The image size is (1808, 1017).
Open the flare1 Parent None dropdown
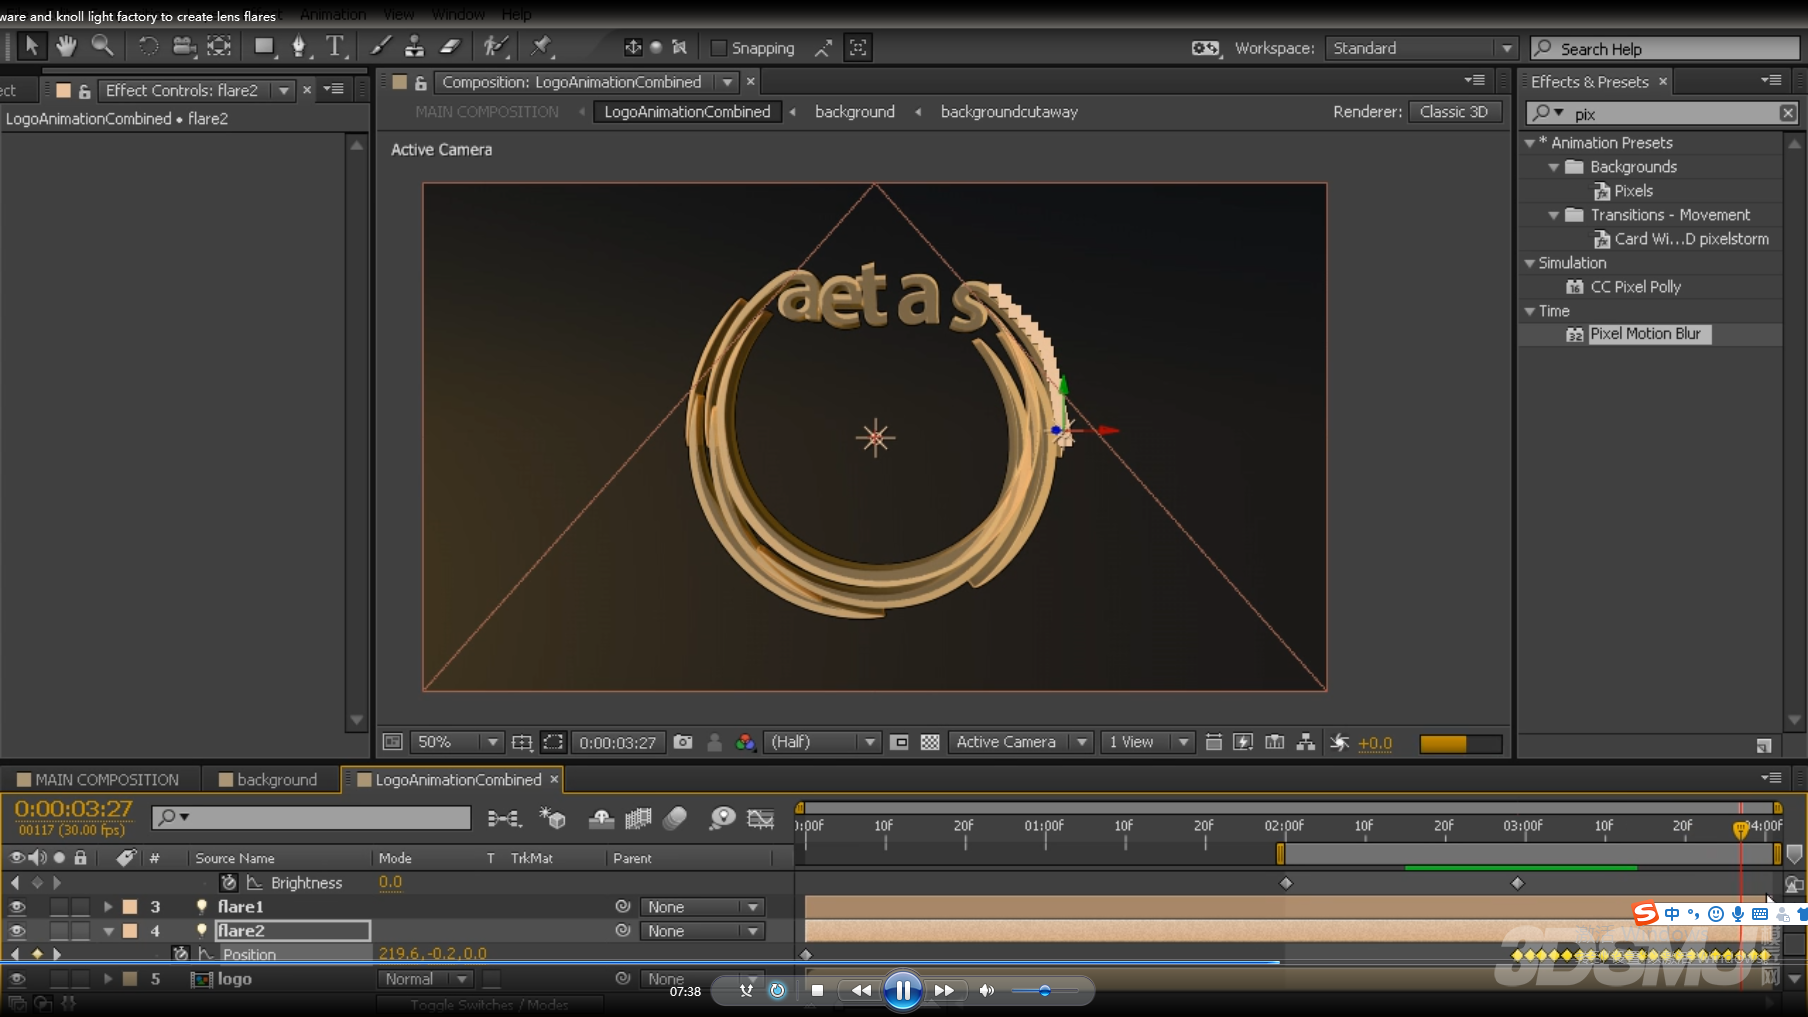pyautogui.click(x=702, y=907)
